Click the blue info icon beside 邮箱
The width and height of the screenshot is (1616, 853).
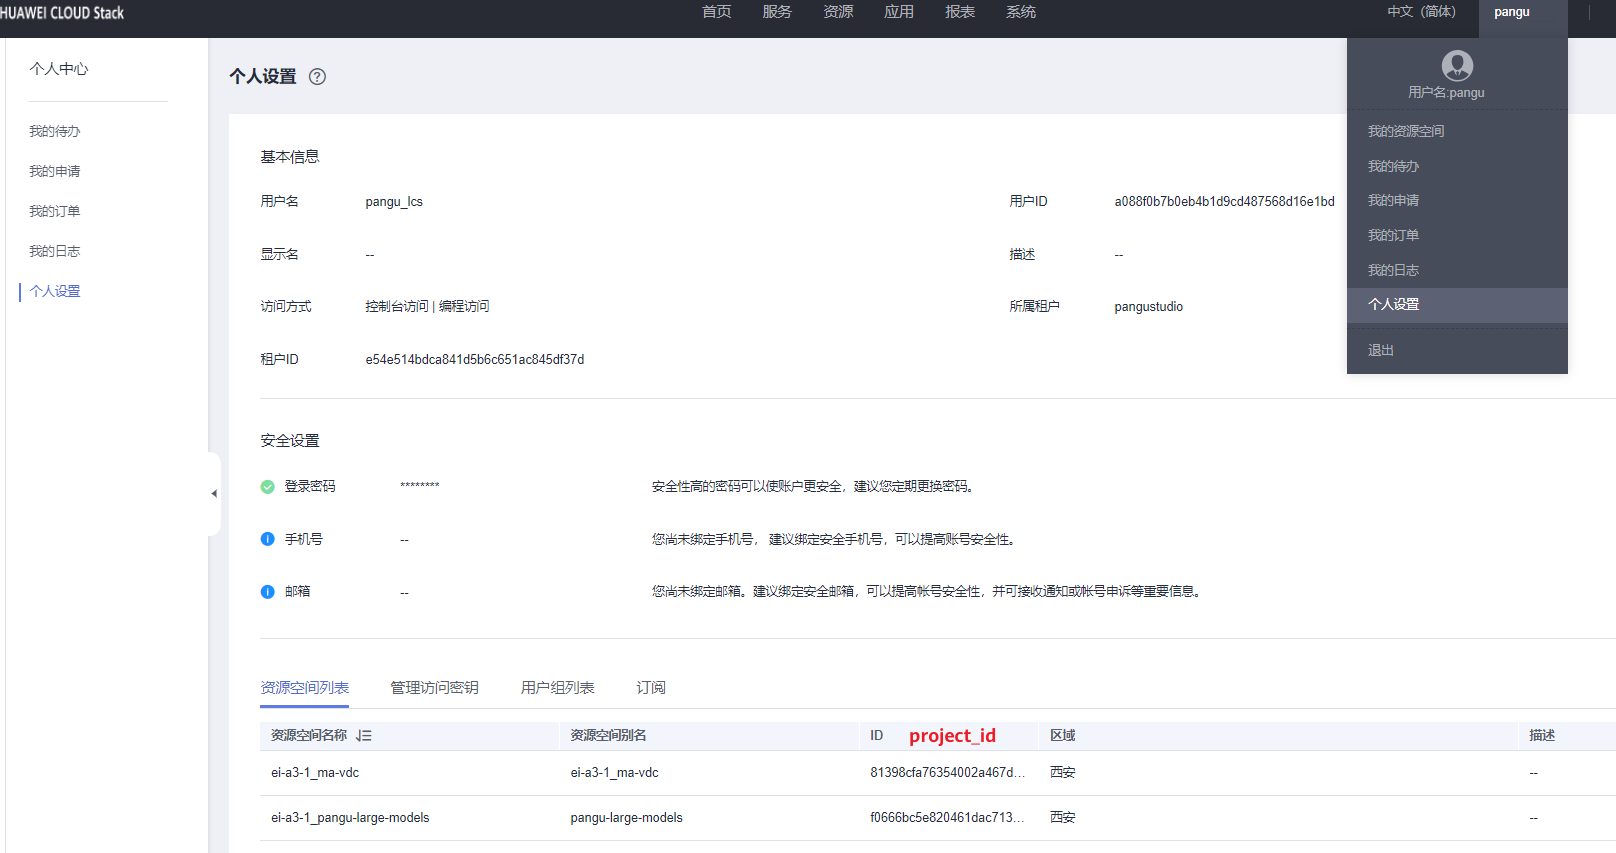click(x=267, y=592)
